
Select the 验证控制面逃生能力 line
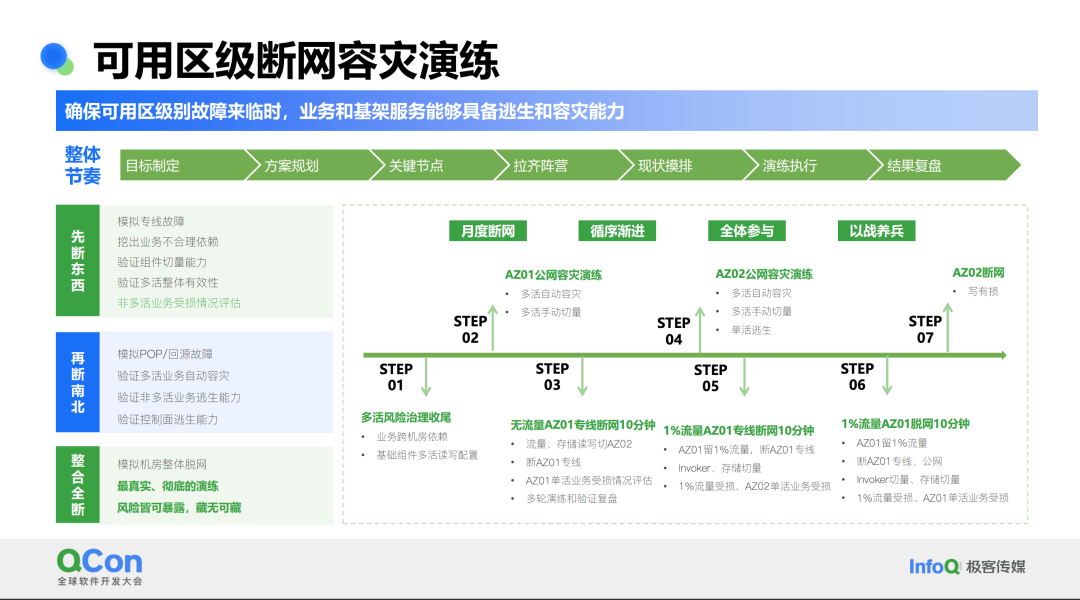click(x=167, y=420)
